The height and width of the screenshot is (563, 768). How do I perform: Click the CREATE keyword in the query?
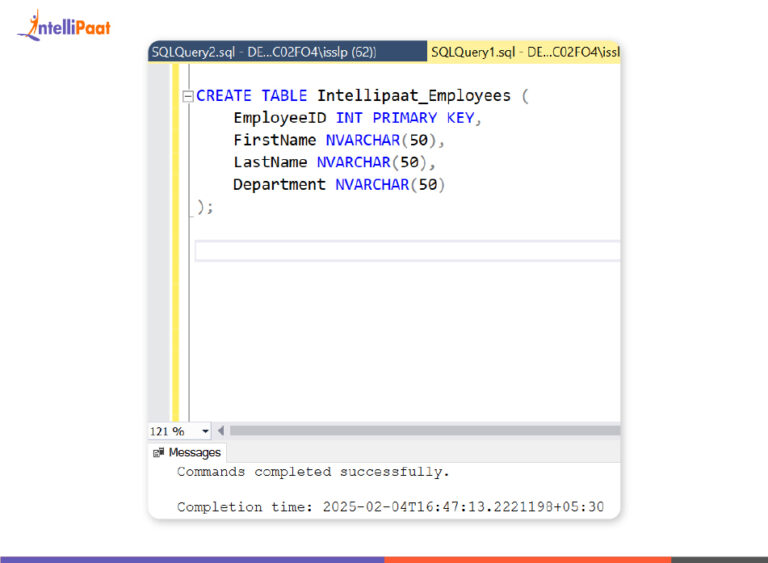pyautogui.click(x=224, y=96)
